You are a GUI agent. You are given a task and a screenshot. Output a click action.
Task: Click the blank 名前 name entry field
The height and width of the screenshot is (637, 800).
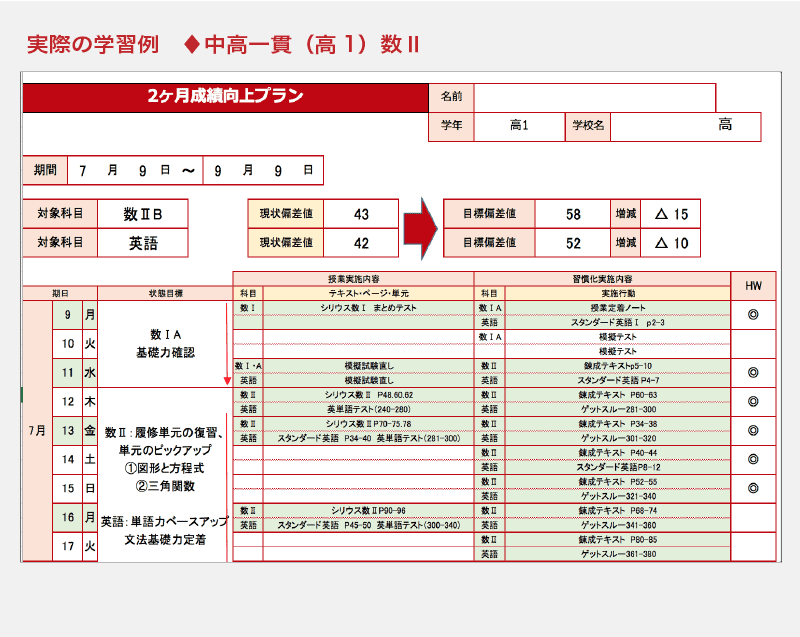tap(594, 97)
